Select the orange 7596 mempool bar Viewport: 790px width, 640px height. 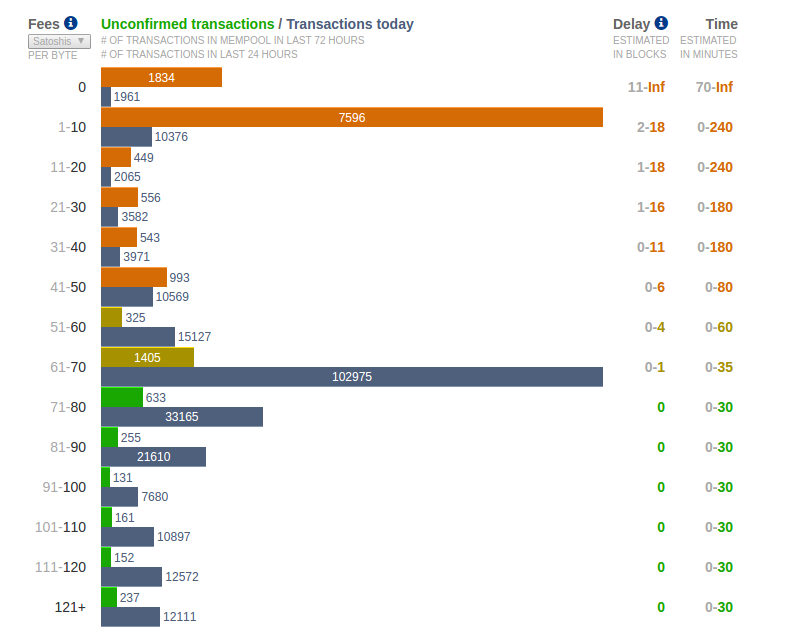coord(351,117)
